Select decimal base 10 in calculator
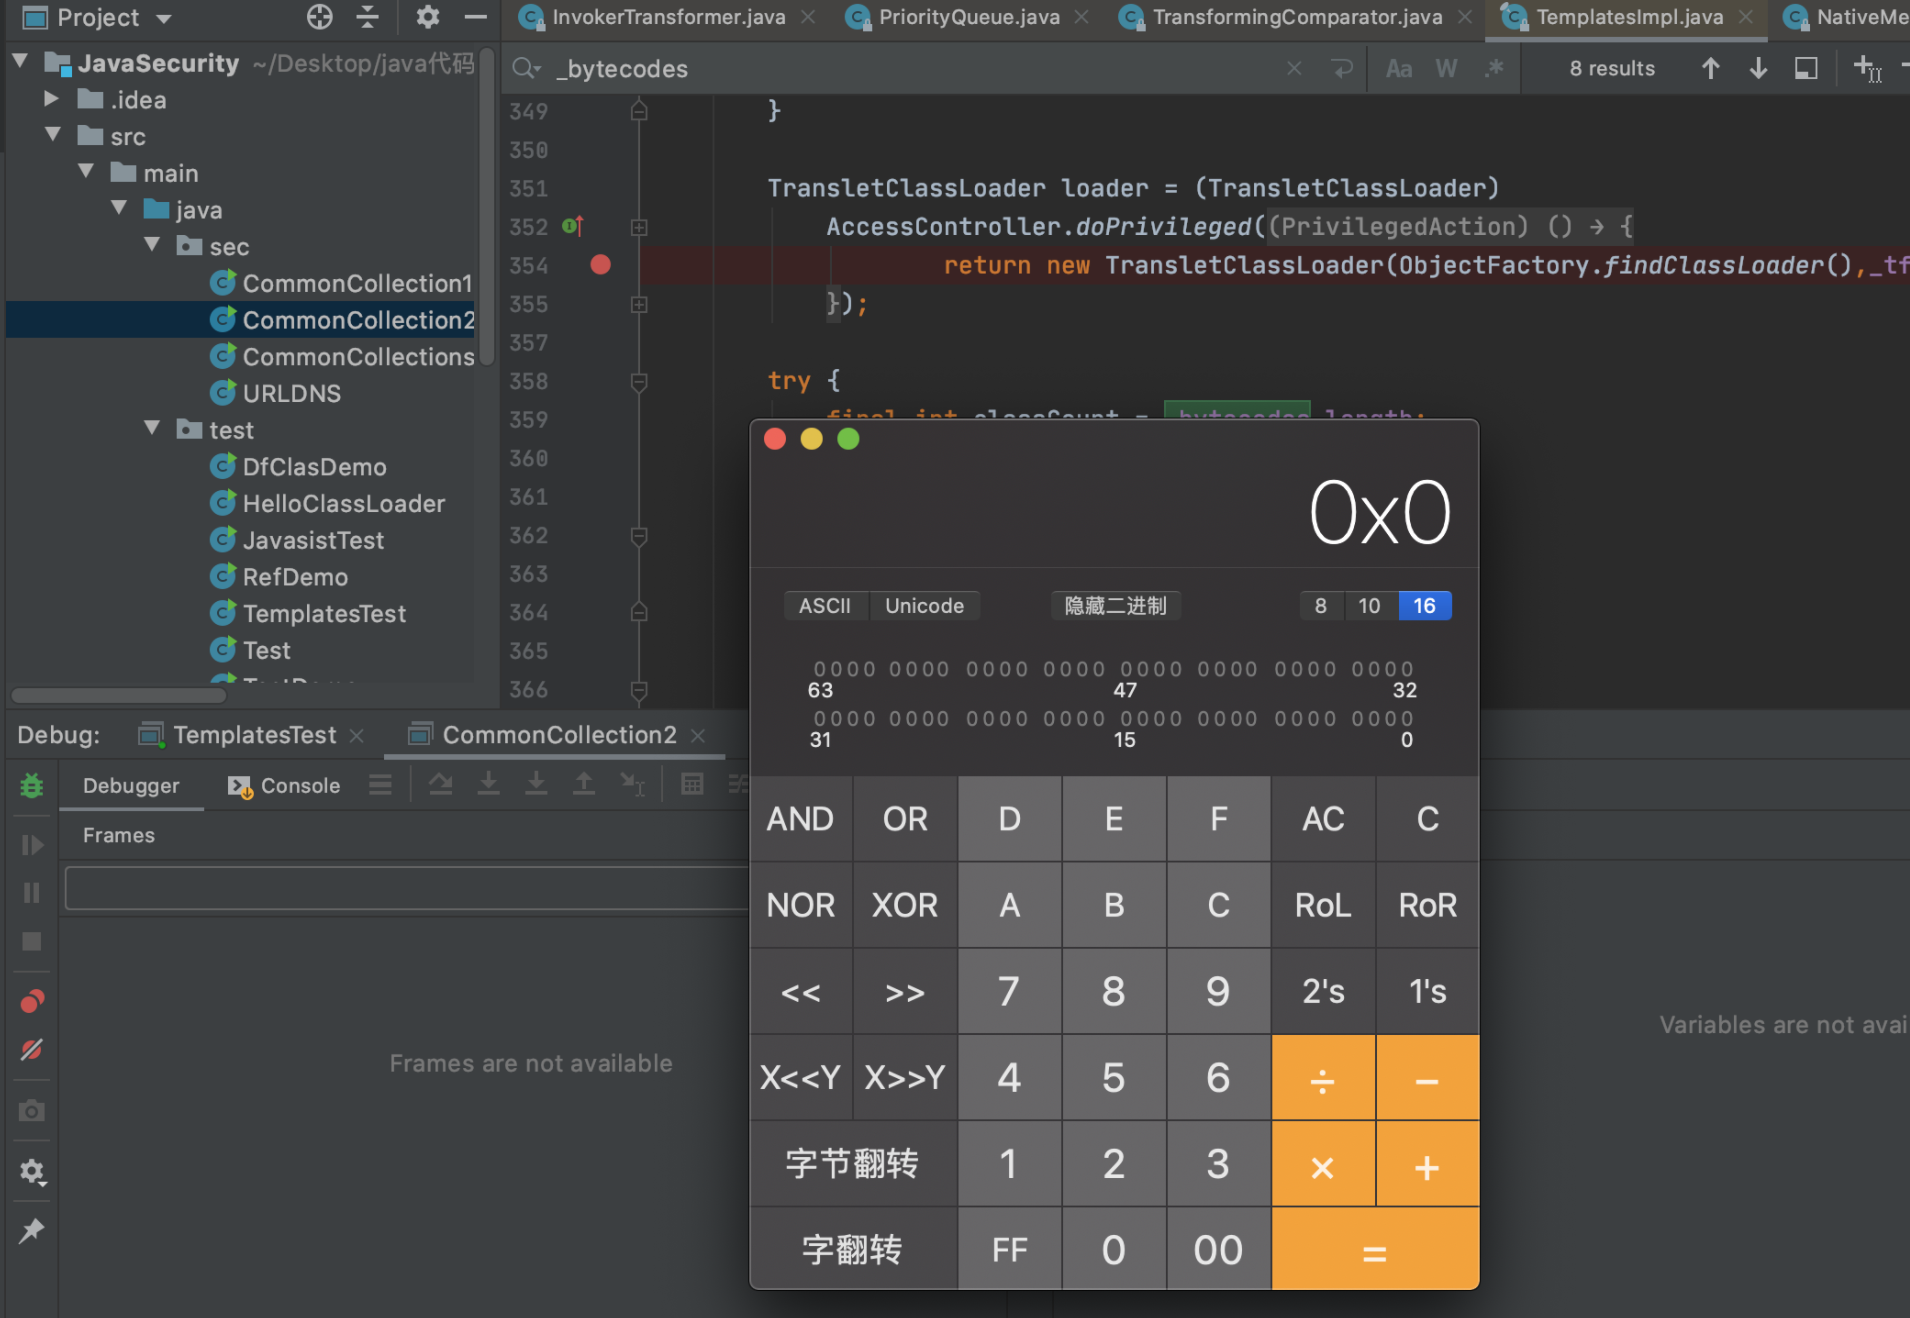The height and width of the screenshot is (1318, 1910). click(1369, 606)
